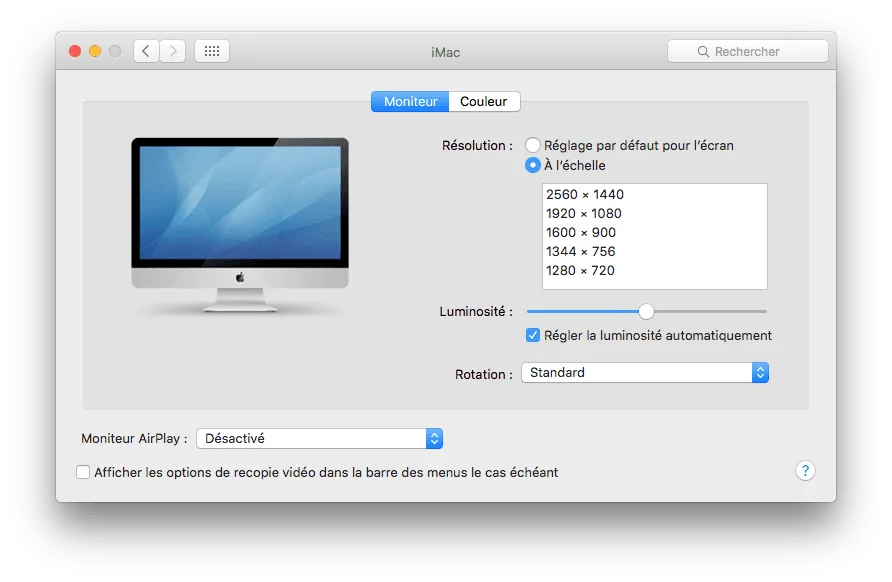892x582 pixels.
Task: Toggle "Régler la luminosité automatiquement"
Action: pyautogui.click(x=533, y=335)
